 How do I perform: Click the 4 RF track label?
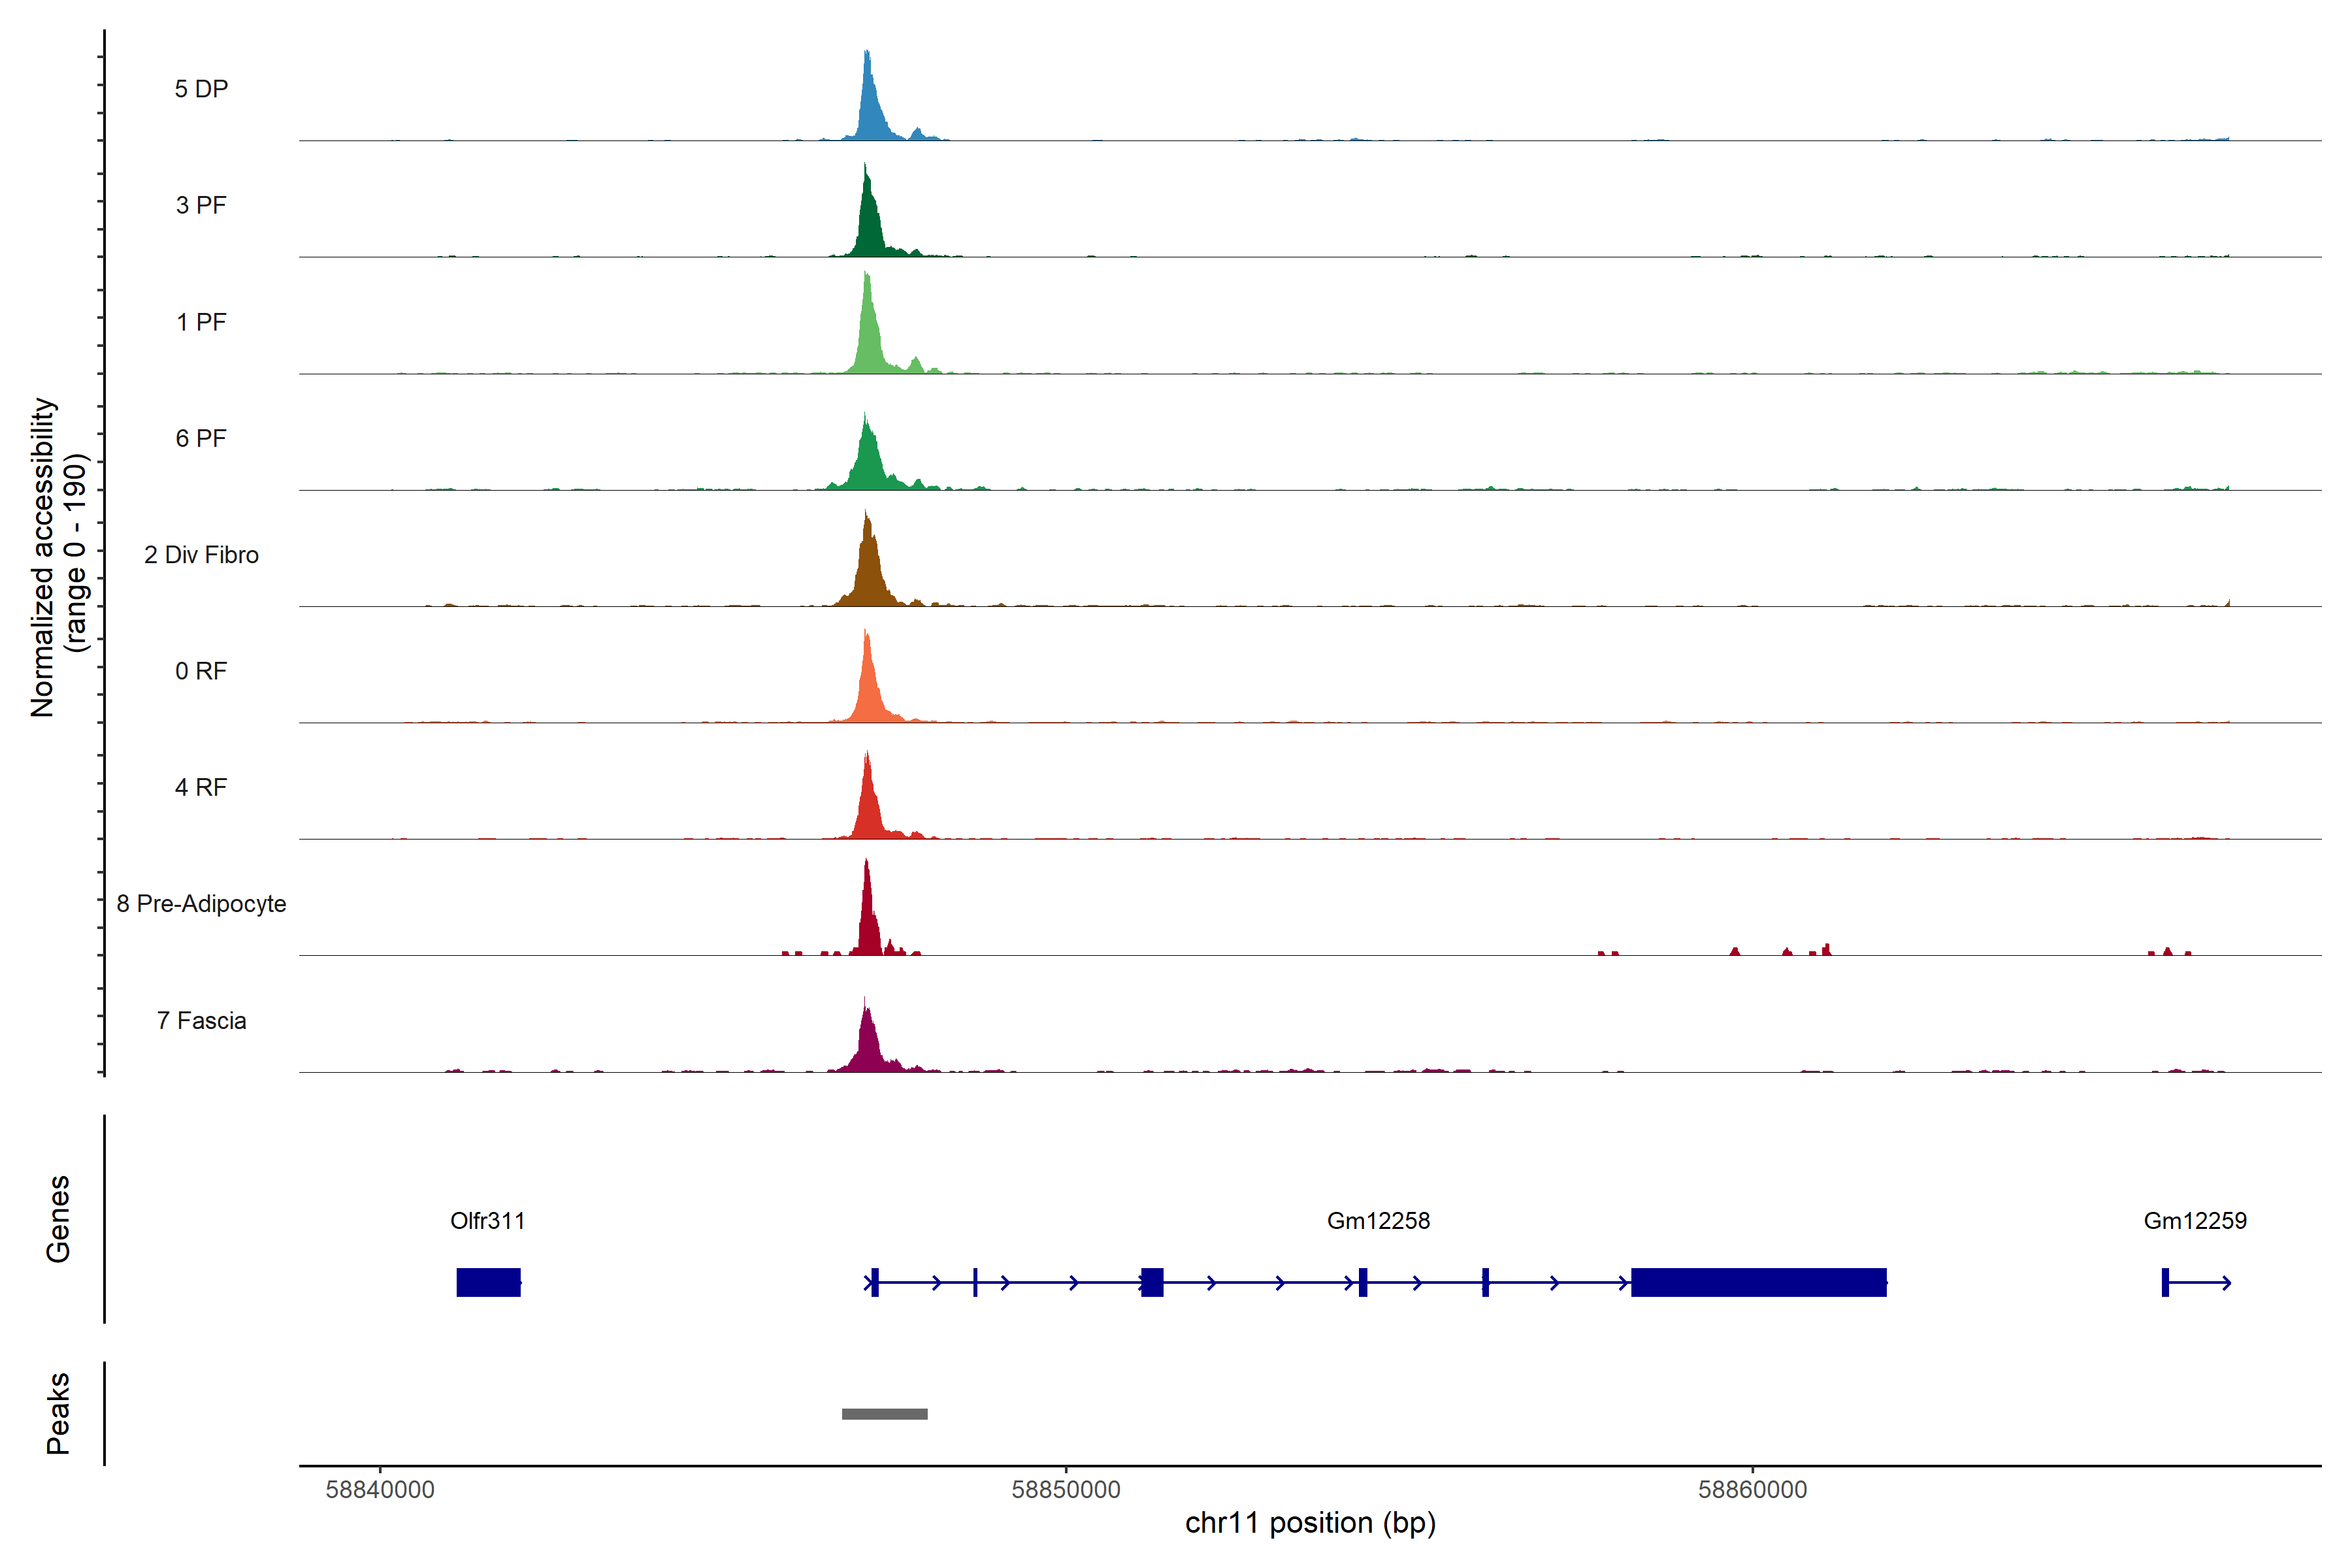click(x=201, y=788)
